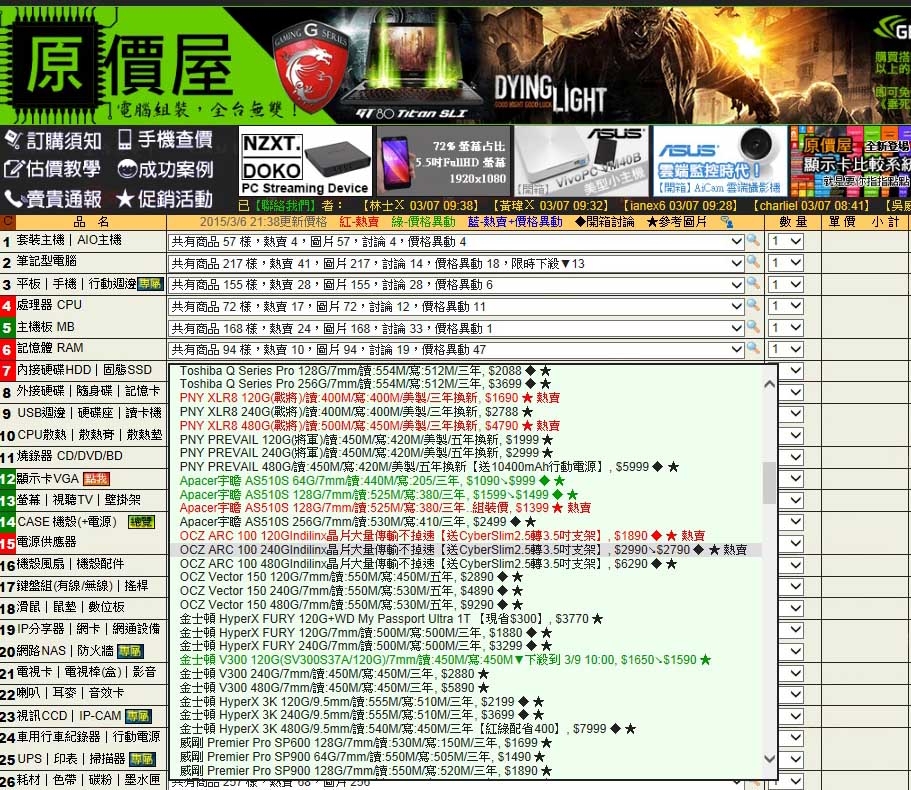Screen dimensions: 911x790
Task: Open the 訂購須知 ordering notice link
Action: [x=53, y=141]
